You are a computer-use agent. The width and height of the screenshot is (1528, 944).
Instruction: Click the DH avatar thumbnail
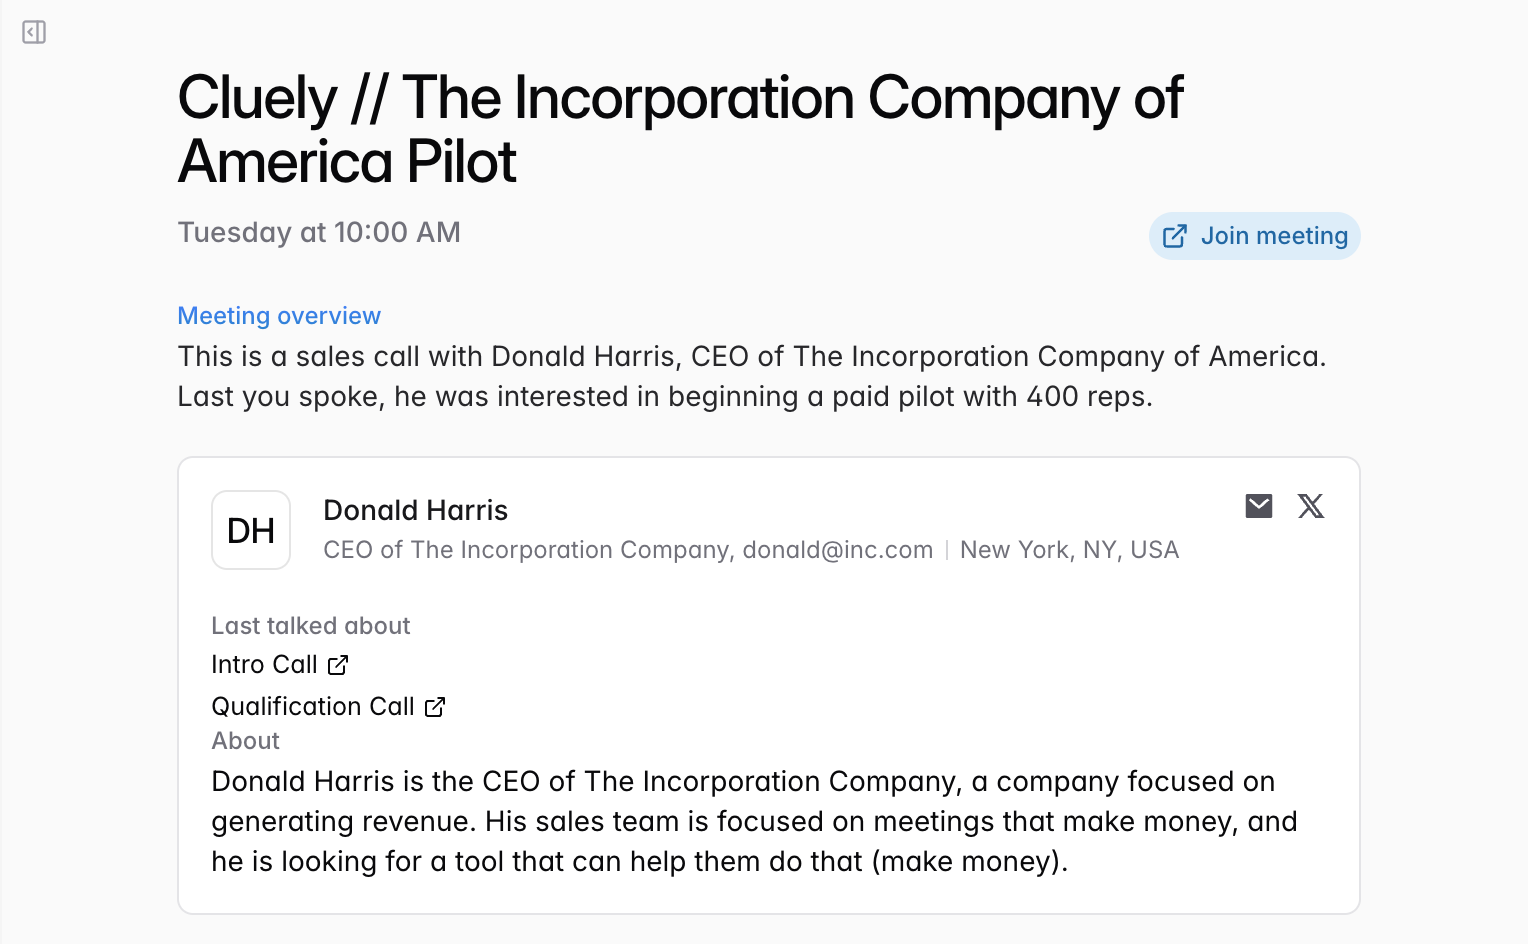[x=251, y=530]
